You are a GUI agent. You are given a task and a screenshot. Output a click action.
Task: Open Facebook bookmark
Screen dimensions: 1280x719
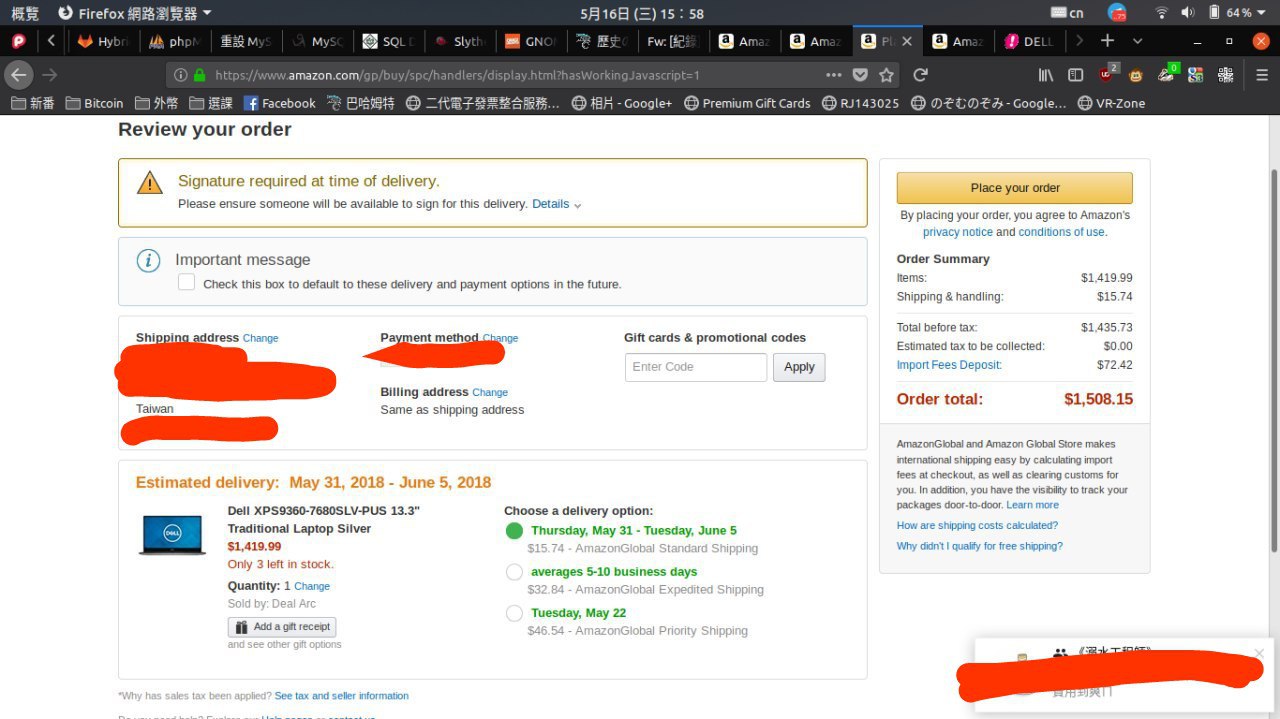[x=279, y=103]
